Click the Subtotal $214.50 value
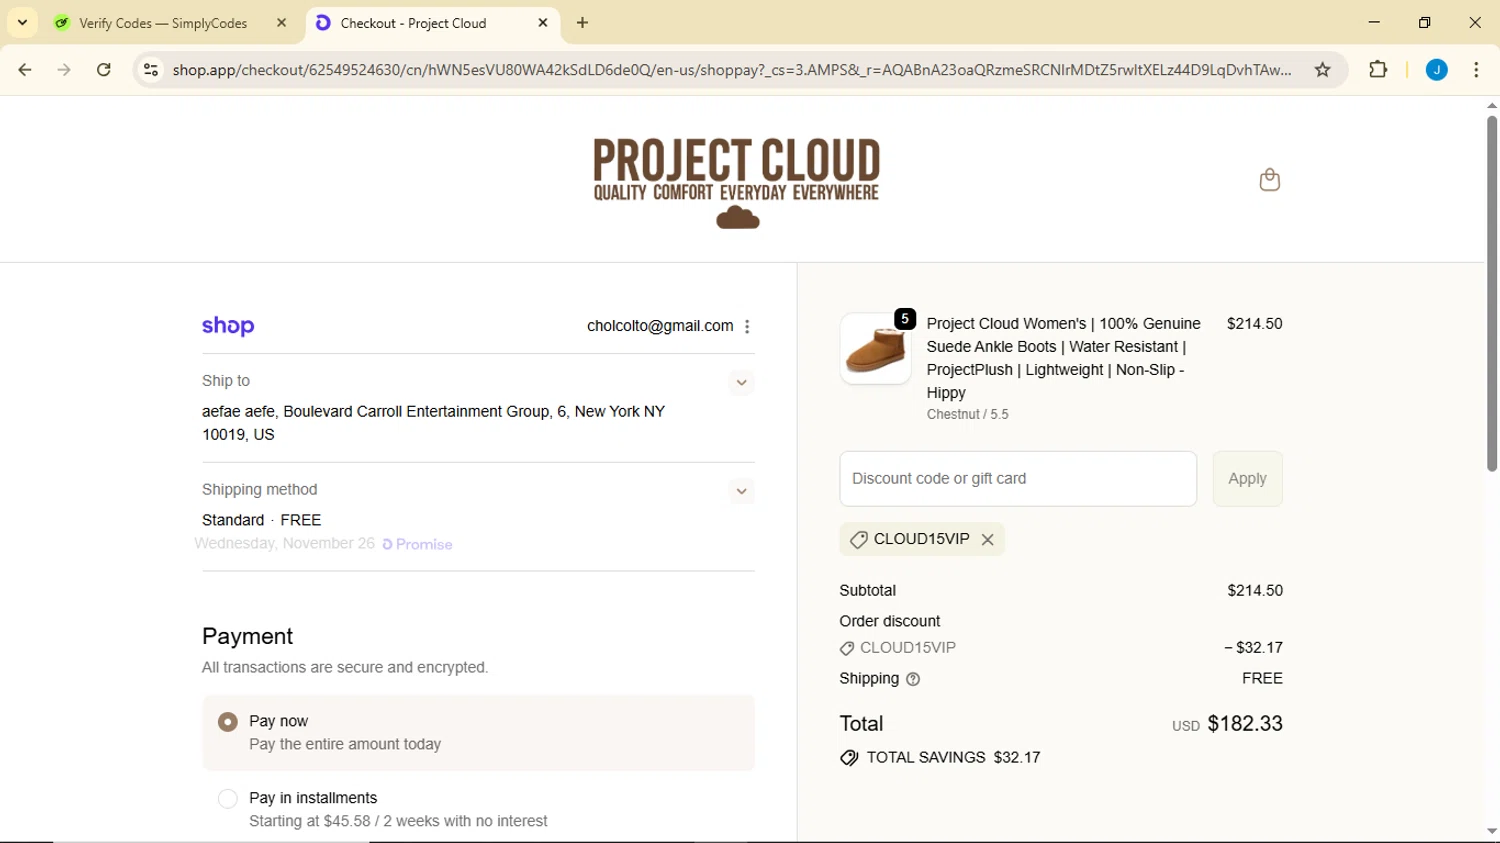This screenshot has width=1500, height=843. coord(1255,591)
